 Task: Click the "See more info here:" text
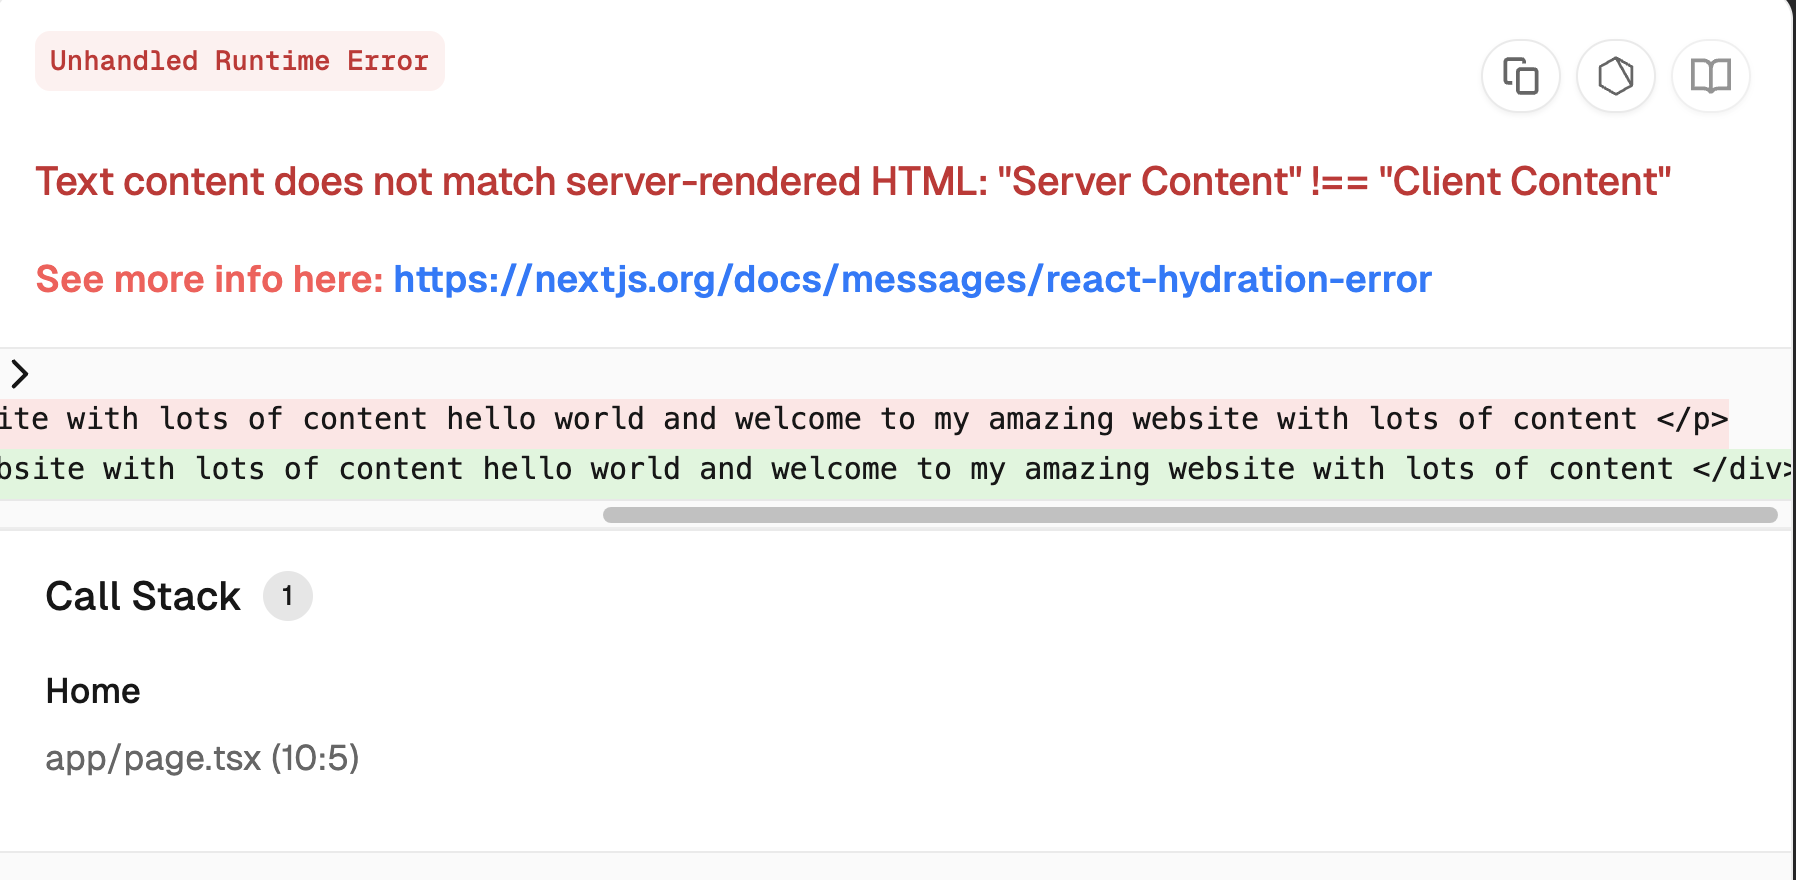[210, 279]
